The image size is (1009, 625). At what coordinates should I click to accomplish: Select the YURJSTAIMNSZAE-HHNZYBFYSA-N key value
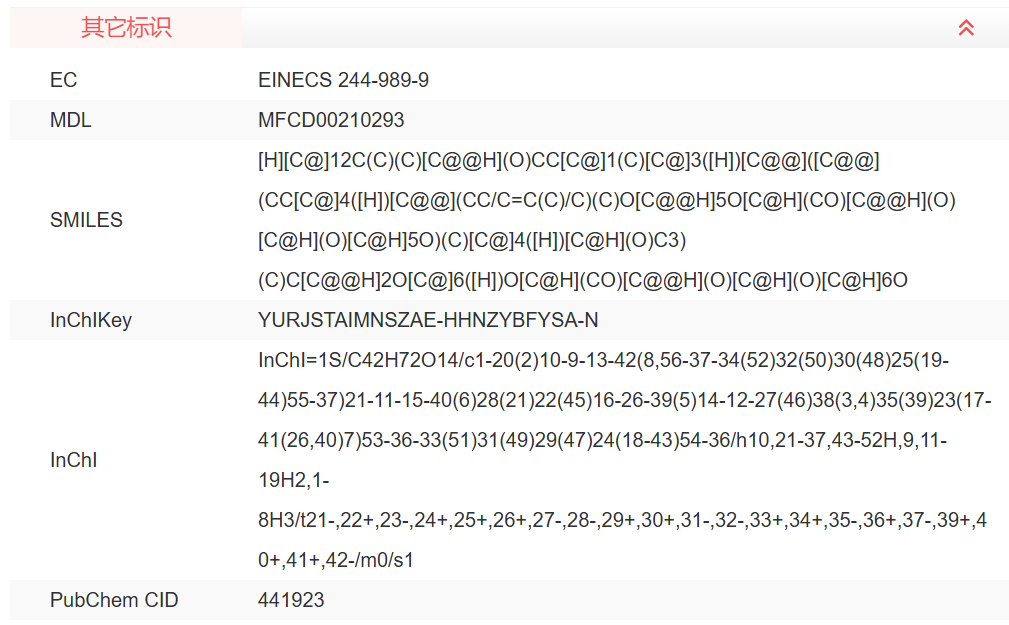pos(428,320)
